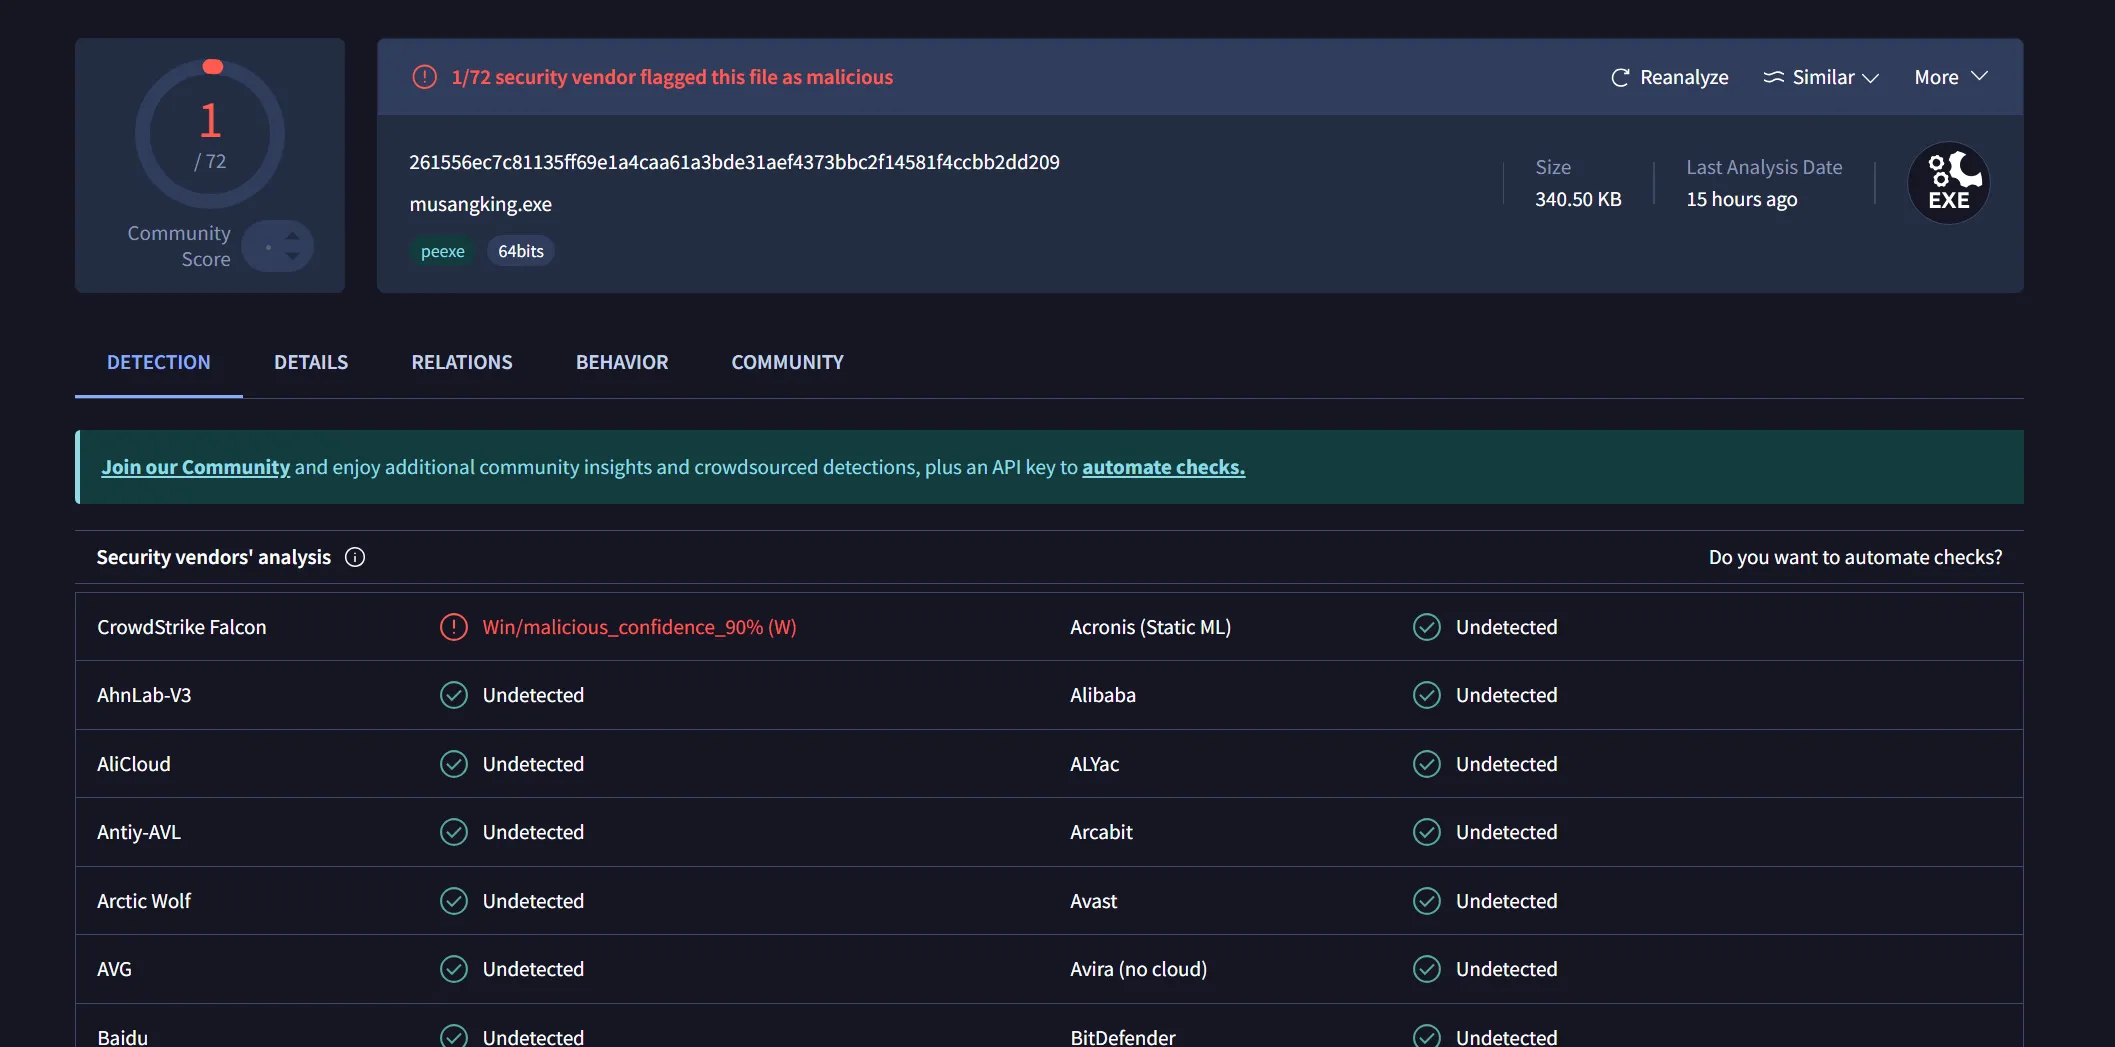The width and height of the screenshot is (2115, 1047).
Task: Click the Community Score label
Action: point(179,246)
